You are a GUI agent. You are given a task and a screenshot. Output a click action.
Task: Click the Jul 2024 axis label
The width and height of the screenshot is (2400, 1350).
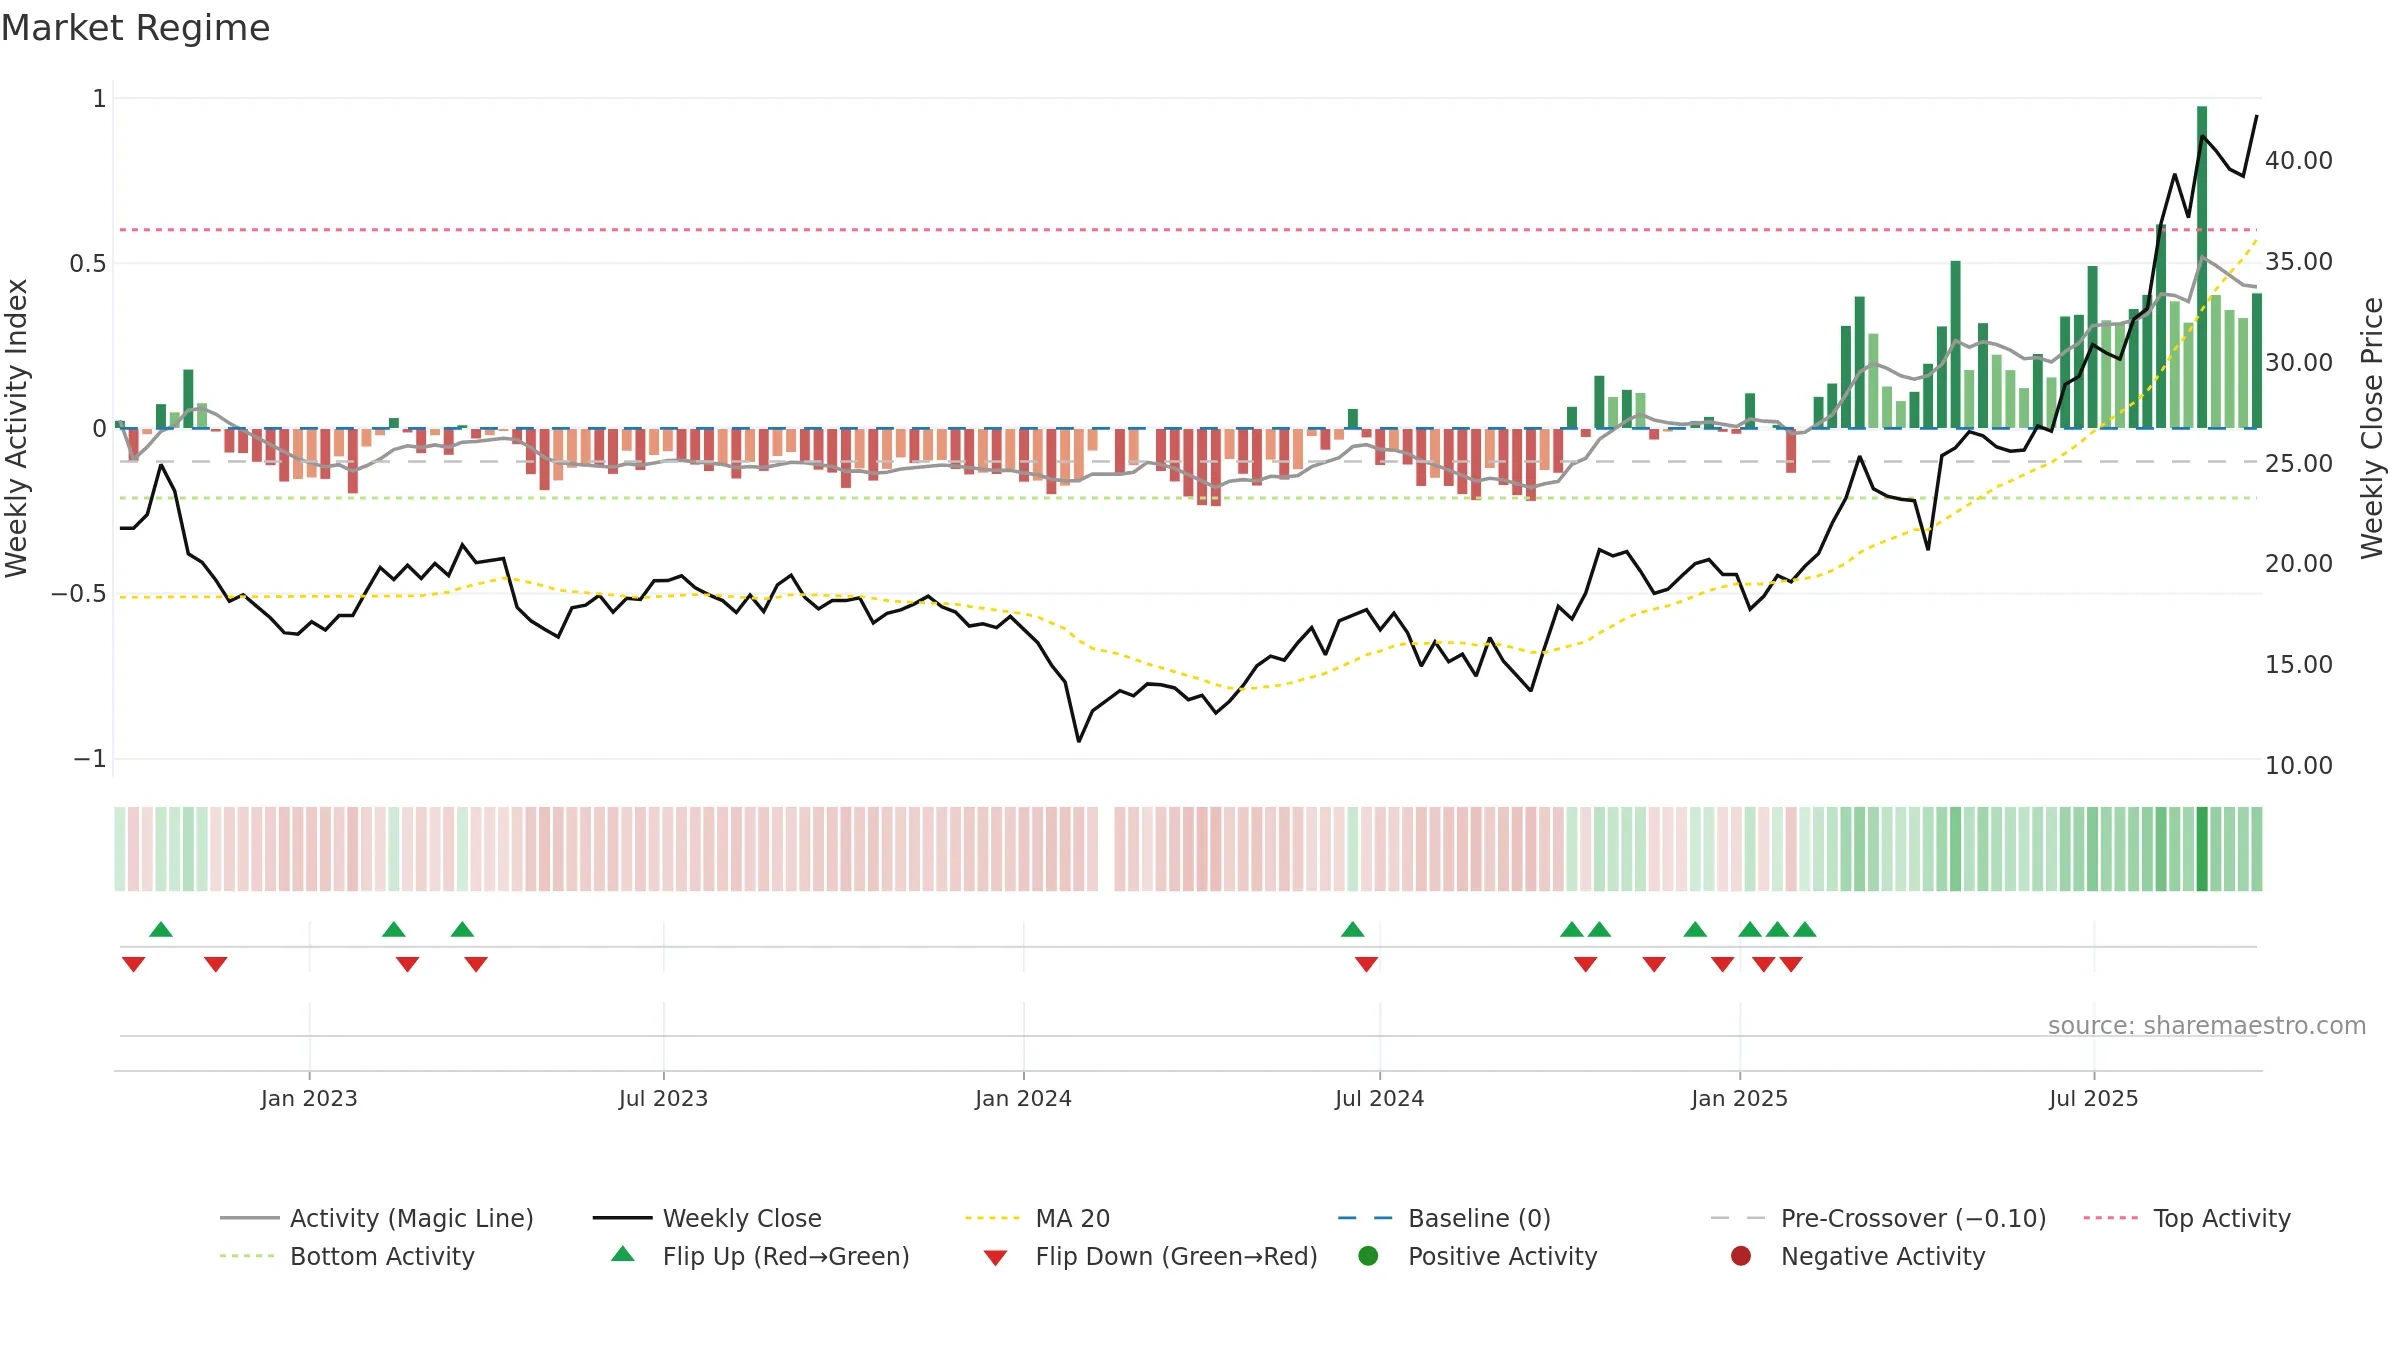click(1379, 1099)
